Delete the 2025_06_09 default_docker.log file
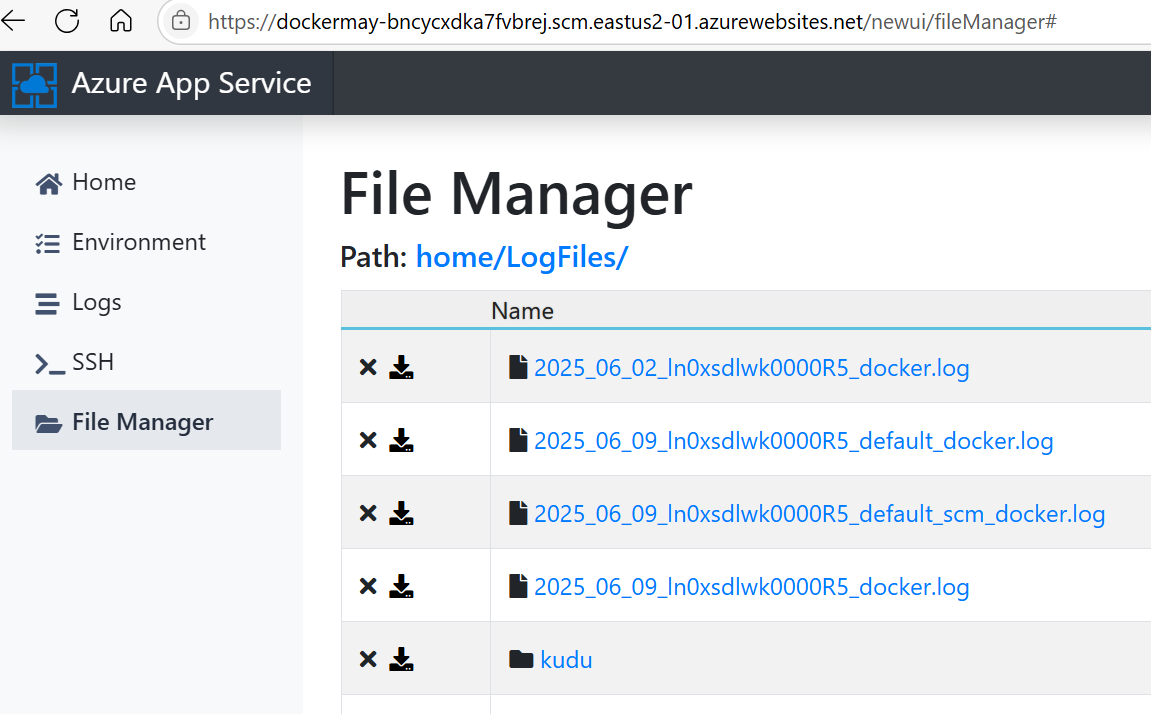This screenshot has width=1151, height=714. [368, 440]
